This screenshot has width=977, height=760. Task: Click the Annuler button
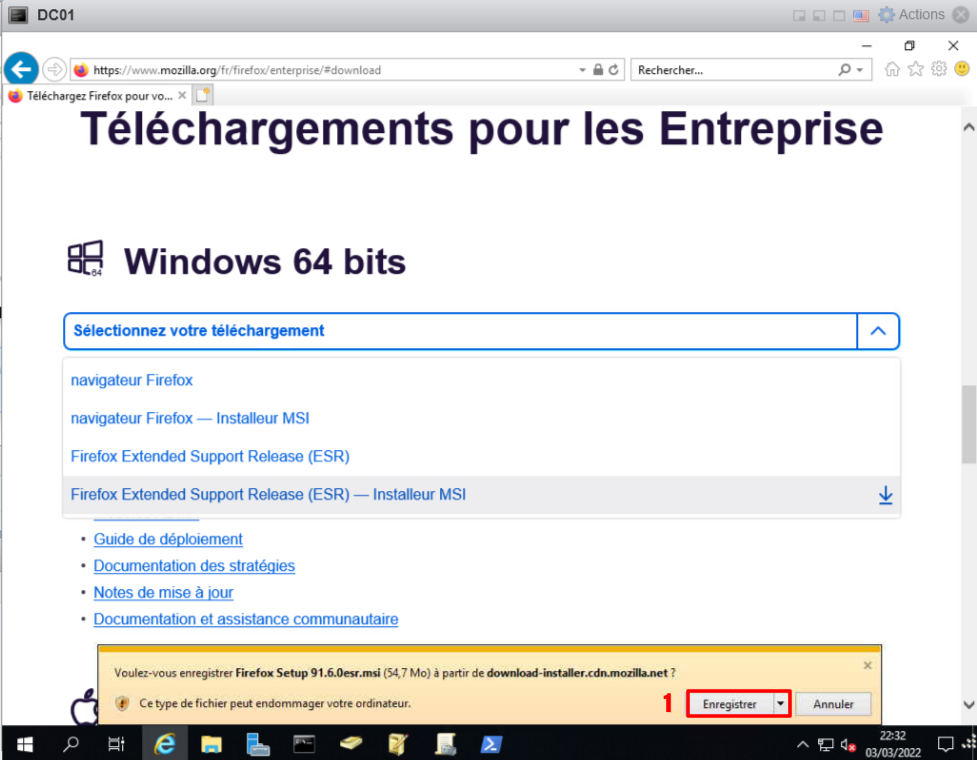tap(833, 704)
